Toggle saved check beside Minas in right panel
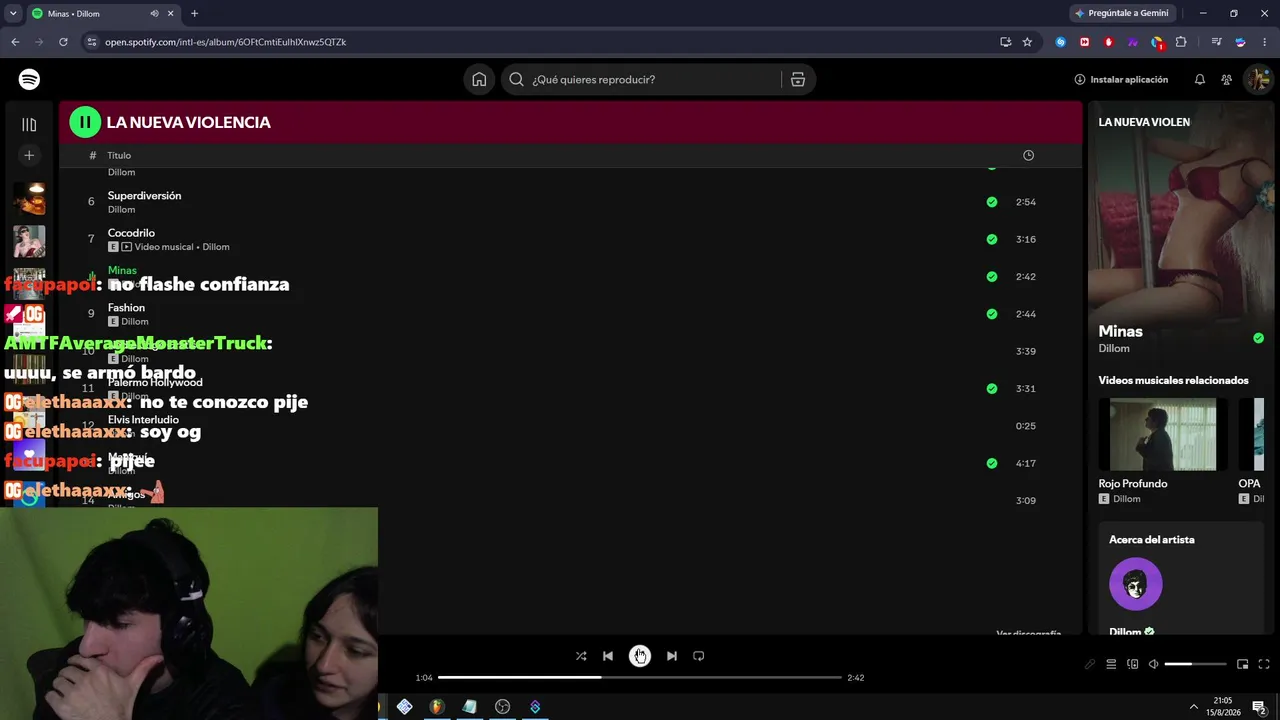The image size is (1280, 720). 1258,338
